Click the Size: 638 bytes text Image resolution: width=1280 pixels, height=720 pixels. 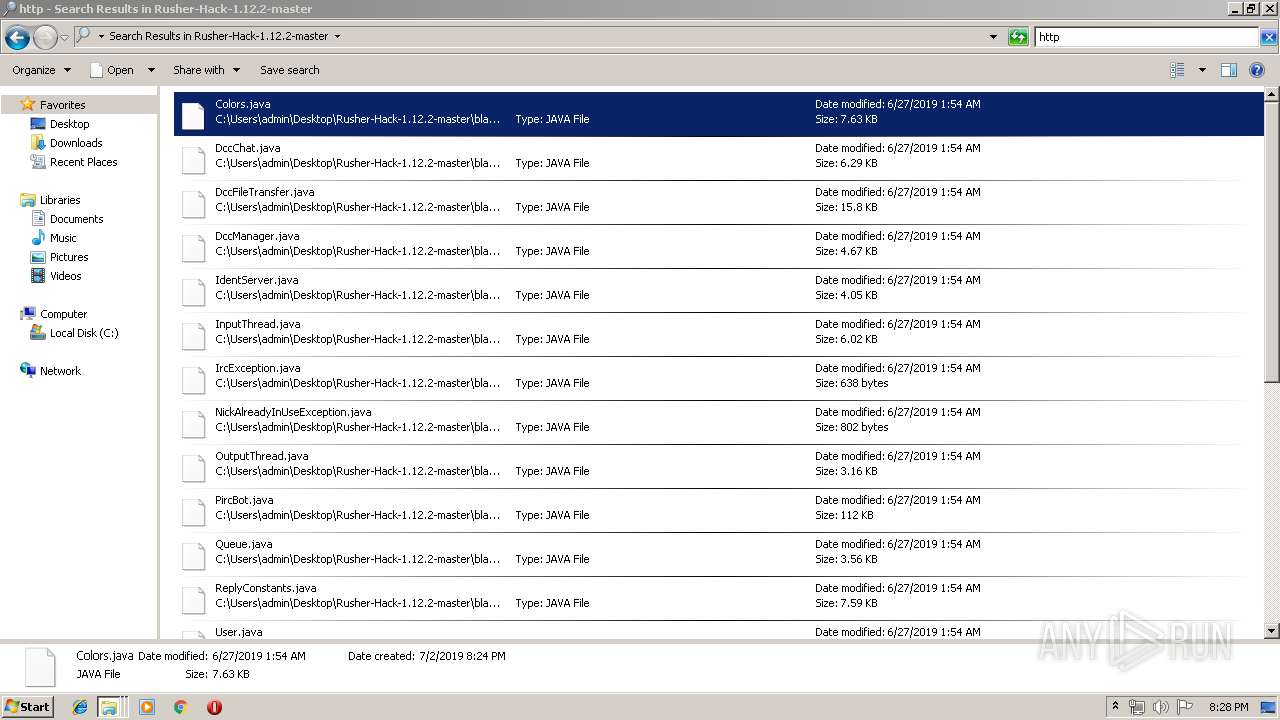point(852,383)
